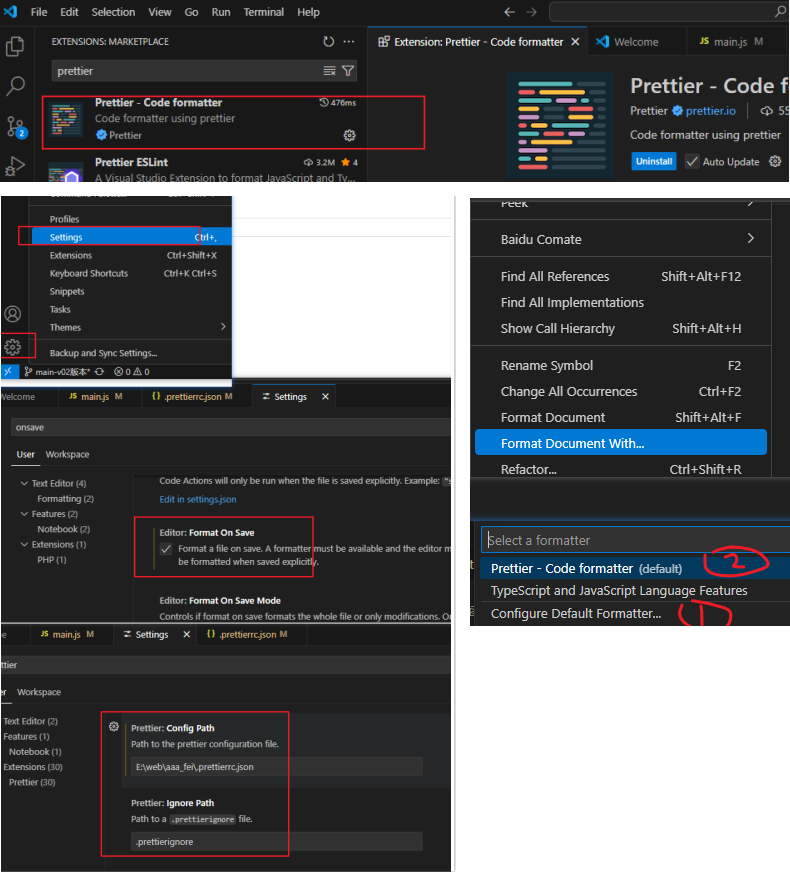Open the prettier.io publisher link

coord(710,110)
